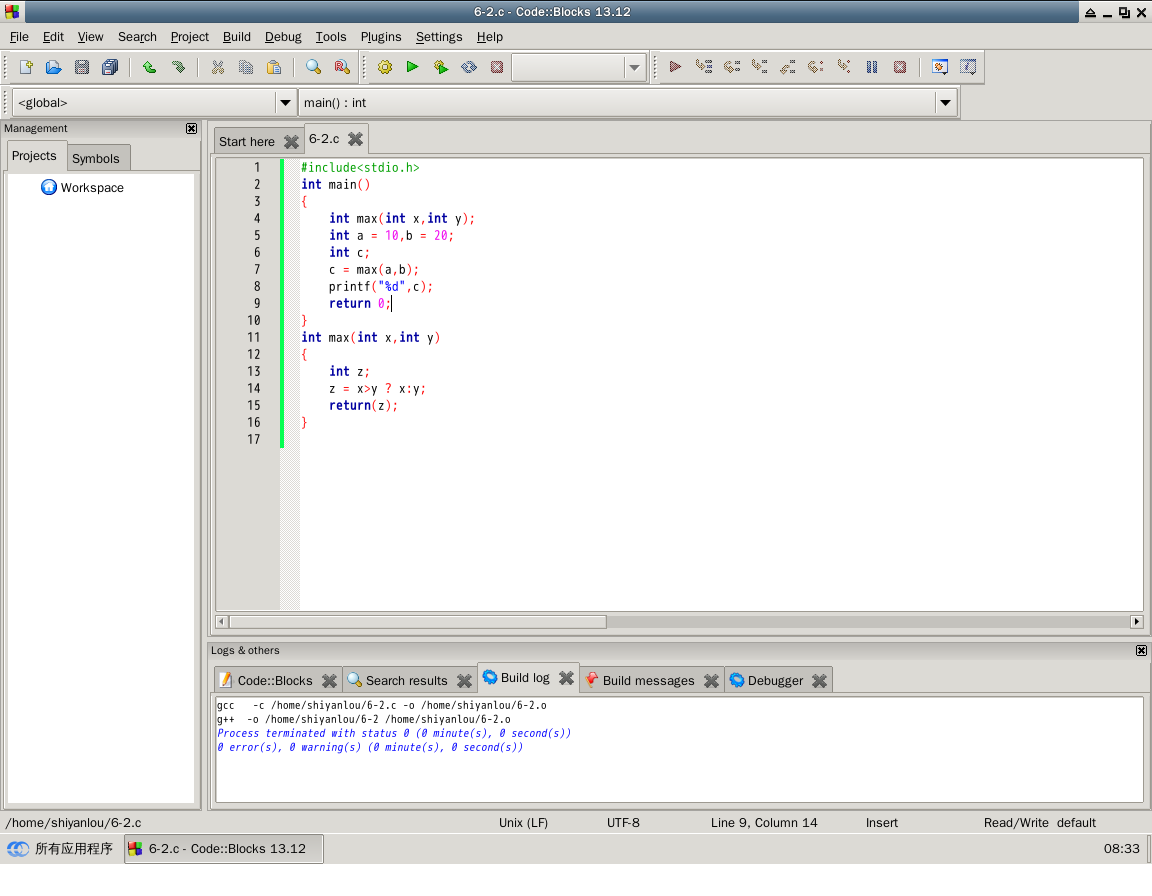Image resolution: width=1152 pixels, height=896 pixels.
Task: Rebuild the project with the cycle icon
Action: 469,67
